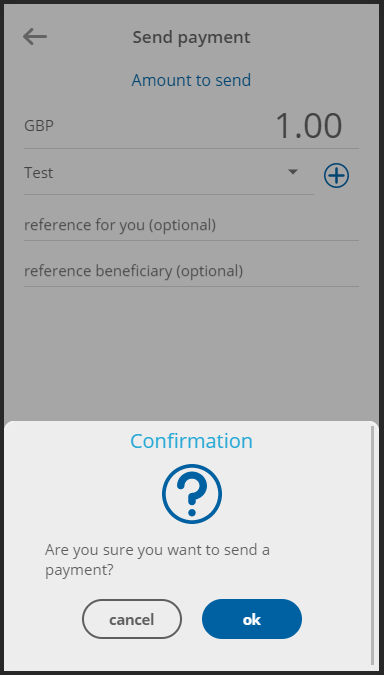Click the question mark confirmation icon
The image size is (384, 675).
coord(192,493)
